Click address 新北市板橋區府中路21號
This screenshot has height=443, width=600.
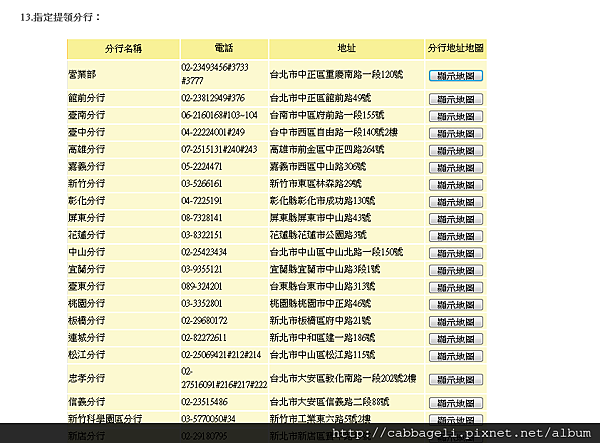coord(320,321)
